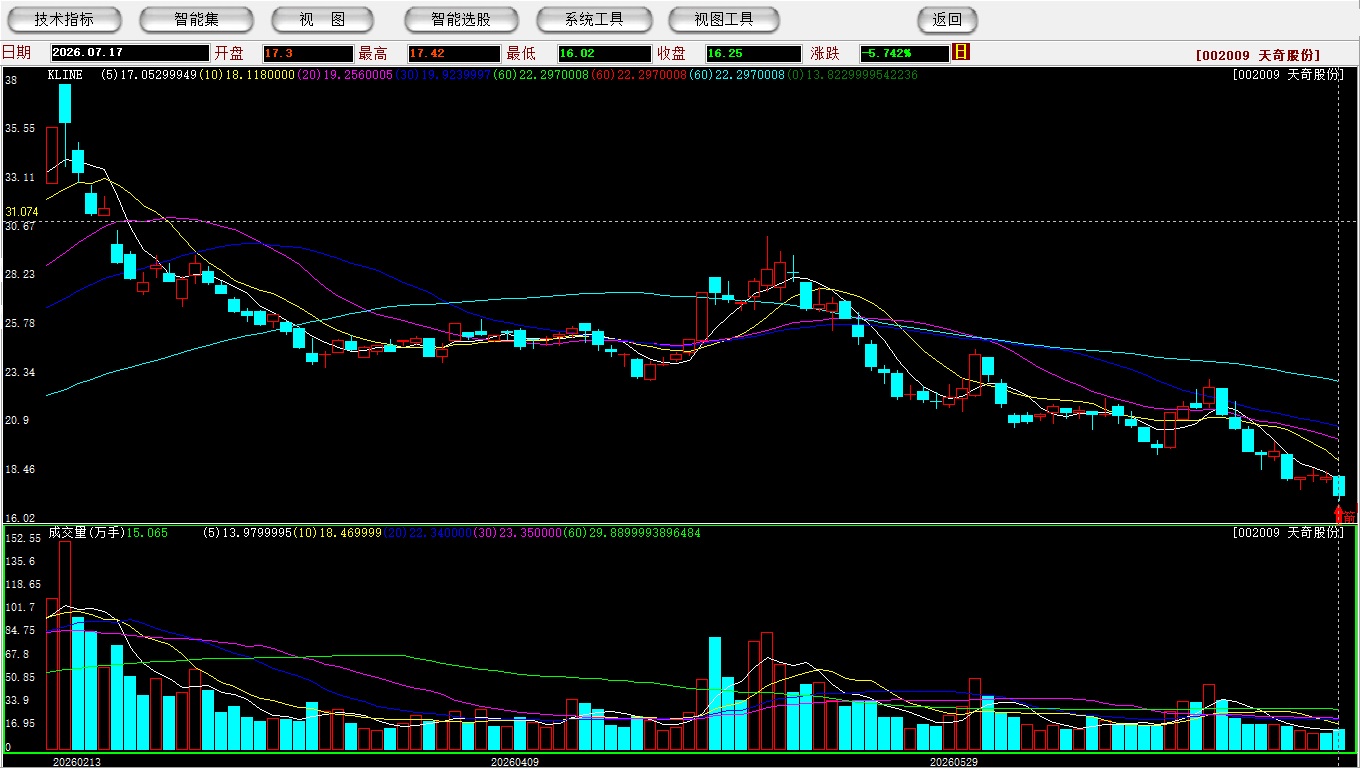Click the 最低 value field 16.02
The image size is (1360, 768).
click(x=605, y=53)
